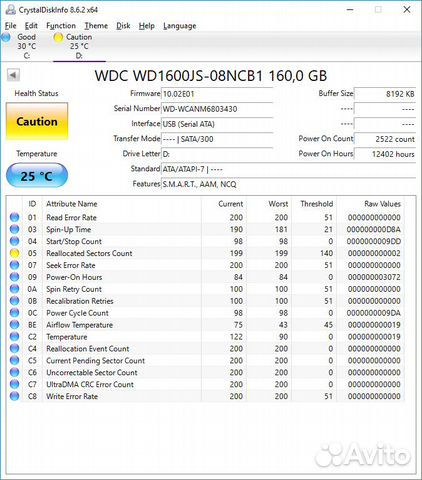Viewport: 422px width, 480px height.
Task: Click the Features field S.M.A.R.T., AAM, NCQ
Action: tap(288, 184)
